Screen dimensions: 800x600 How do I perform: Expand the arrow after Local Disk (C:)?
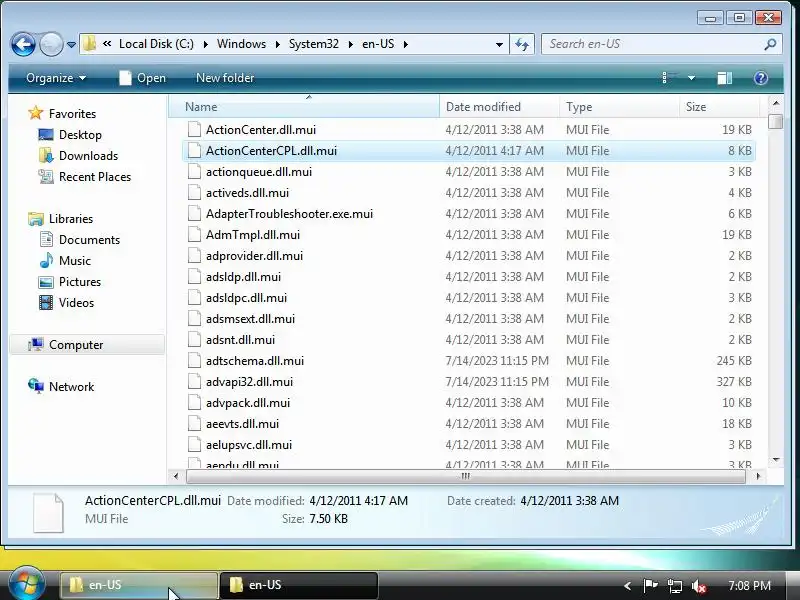click(x=205, y=44)
